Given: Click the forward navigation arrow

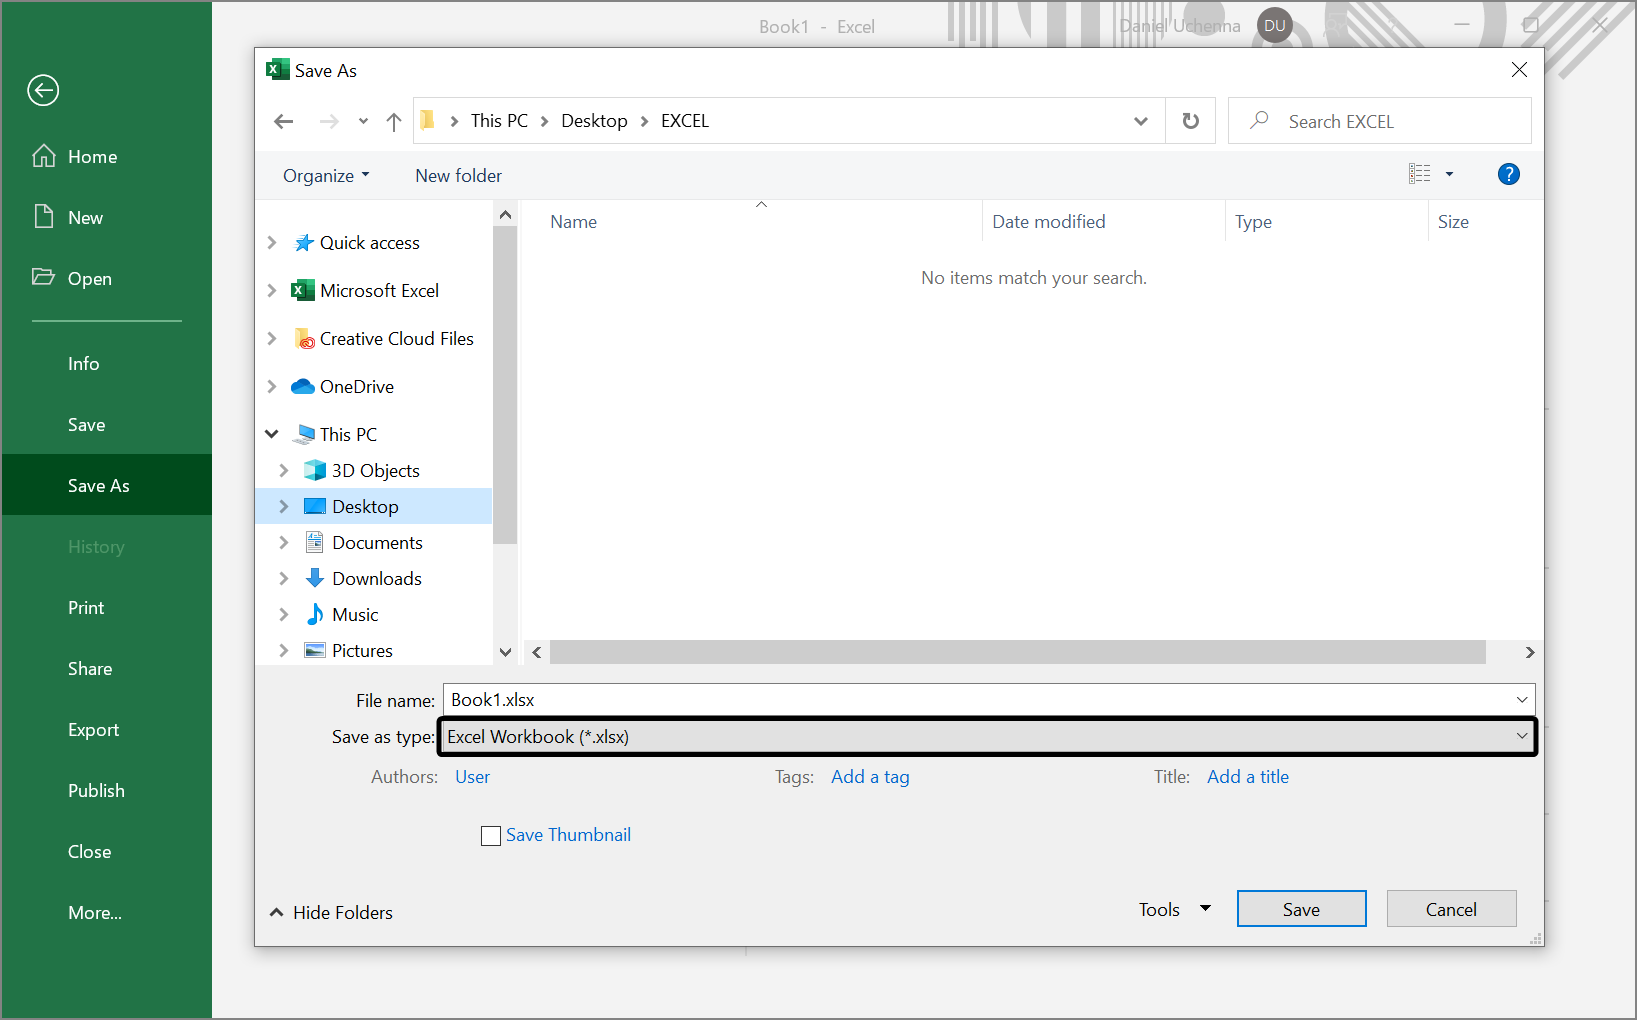Looking at the screenshot, I should 328,121.
